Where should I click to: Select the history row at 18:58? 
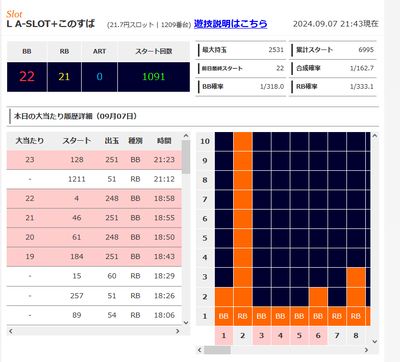click(x=94, y=198)
